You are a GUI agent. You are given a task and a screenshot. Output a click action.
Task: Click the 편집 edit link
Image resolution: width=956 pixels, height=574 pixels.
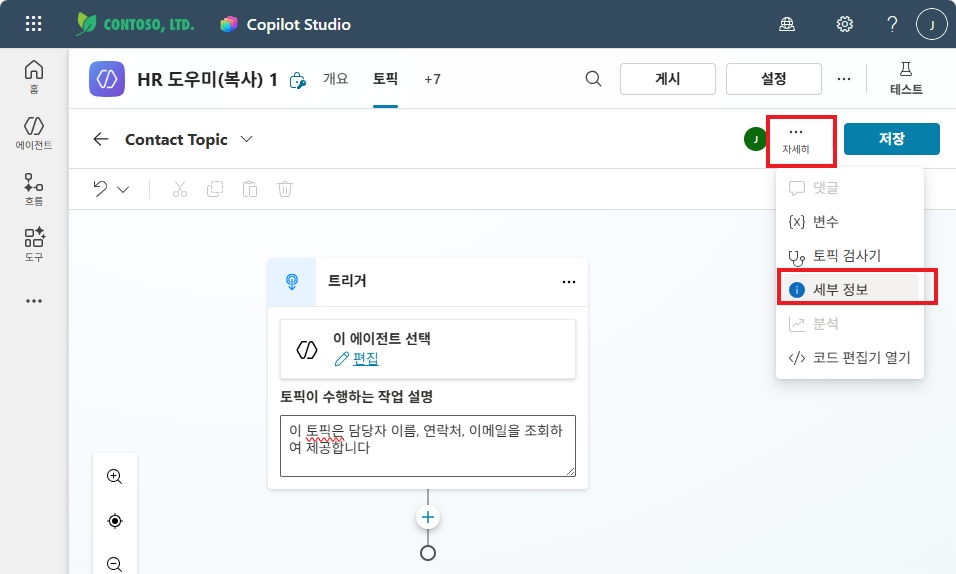tap(366, 359)
